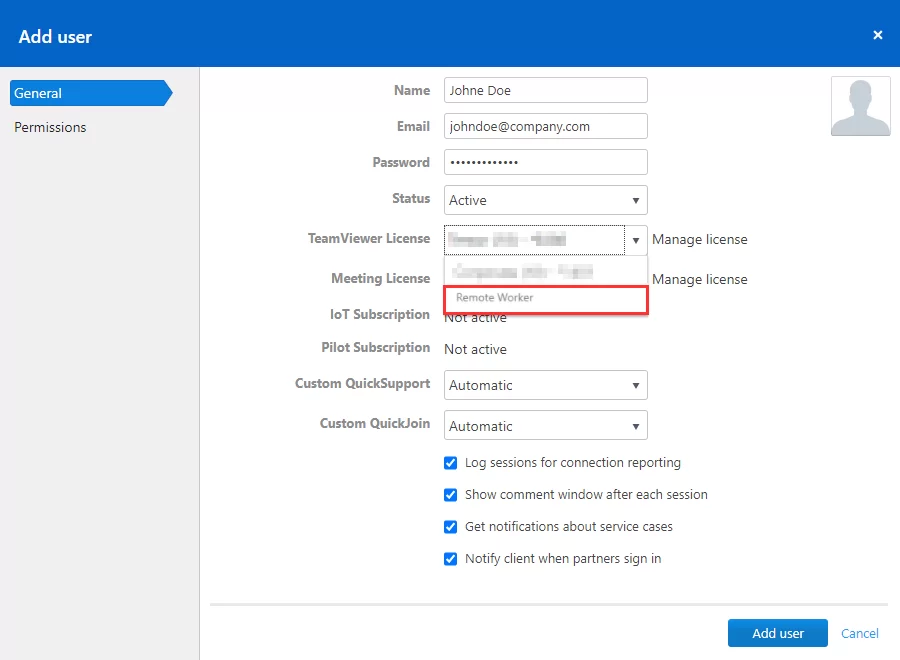Expand the TeamViewer License dropdown
Viewport: 900px width, 660px height.
coord(636,240)
